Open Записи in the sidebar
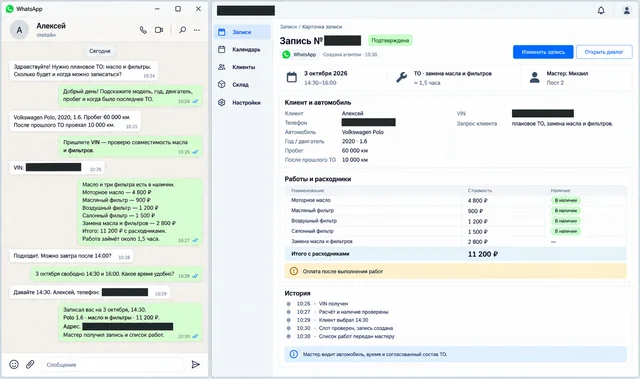 (242, 32)
